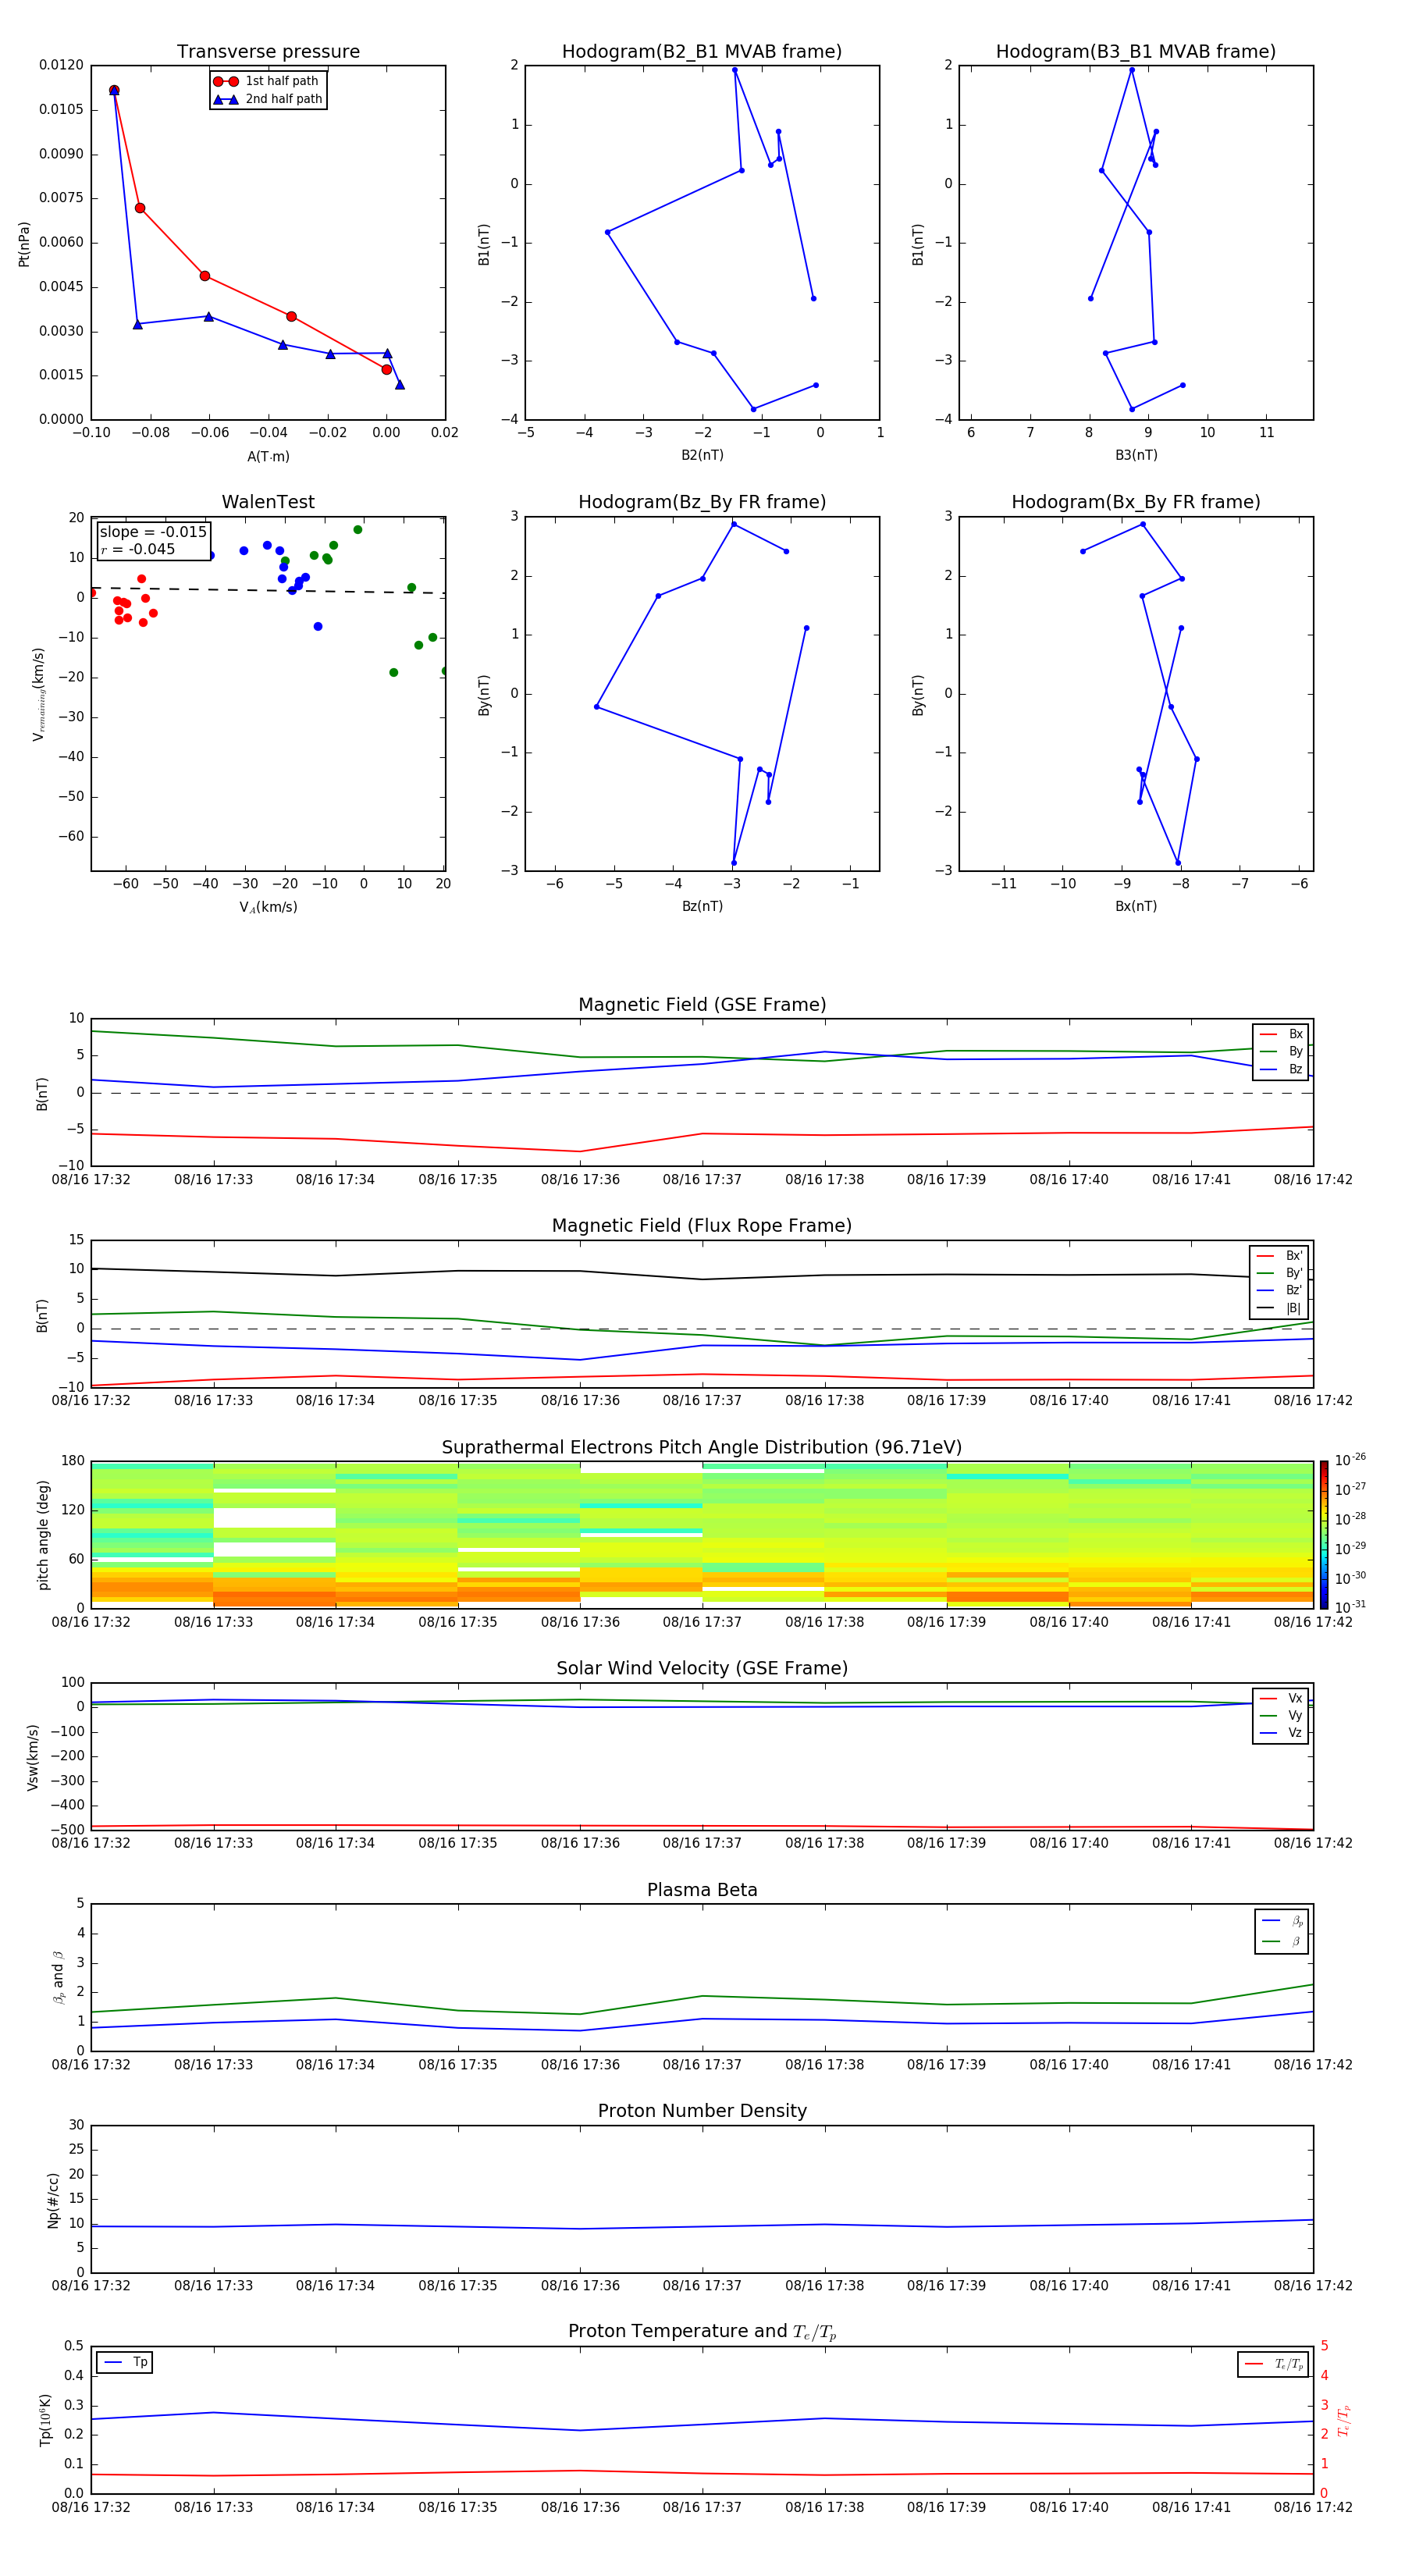
Task: Click the 'WalenTest' plot title
Action: (268, 502)
